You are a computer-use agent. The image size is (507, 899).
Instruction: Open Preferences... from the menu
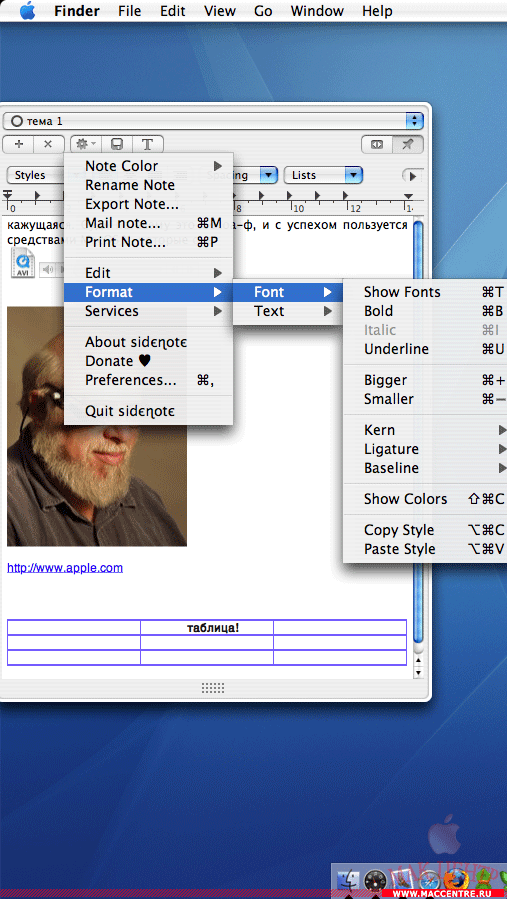149,380
